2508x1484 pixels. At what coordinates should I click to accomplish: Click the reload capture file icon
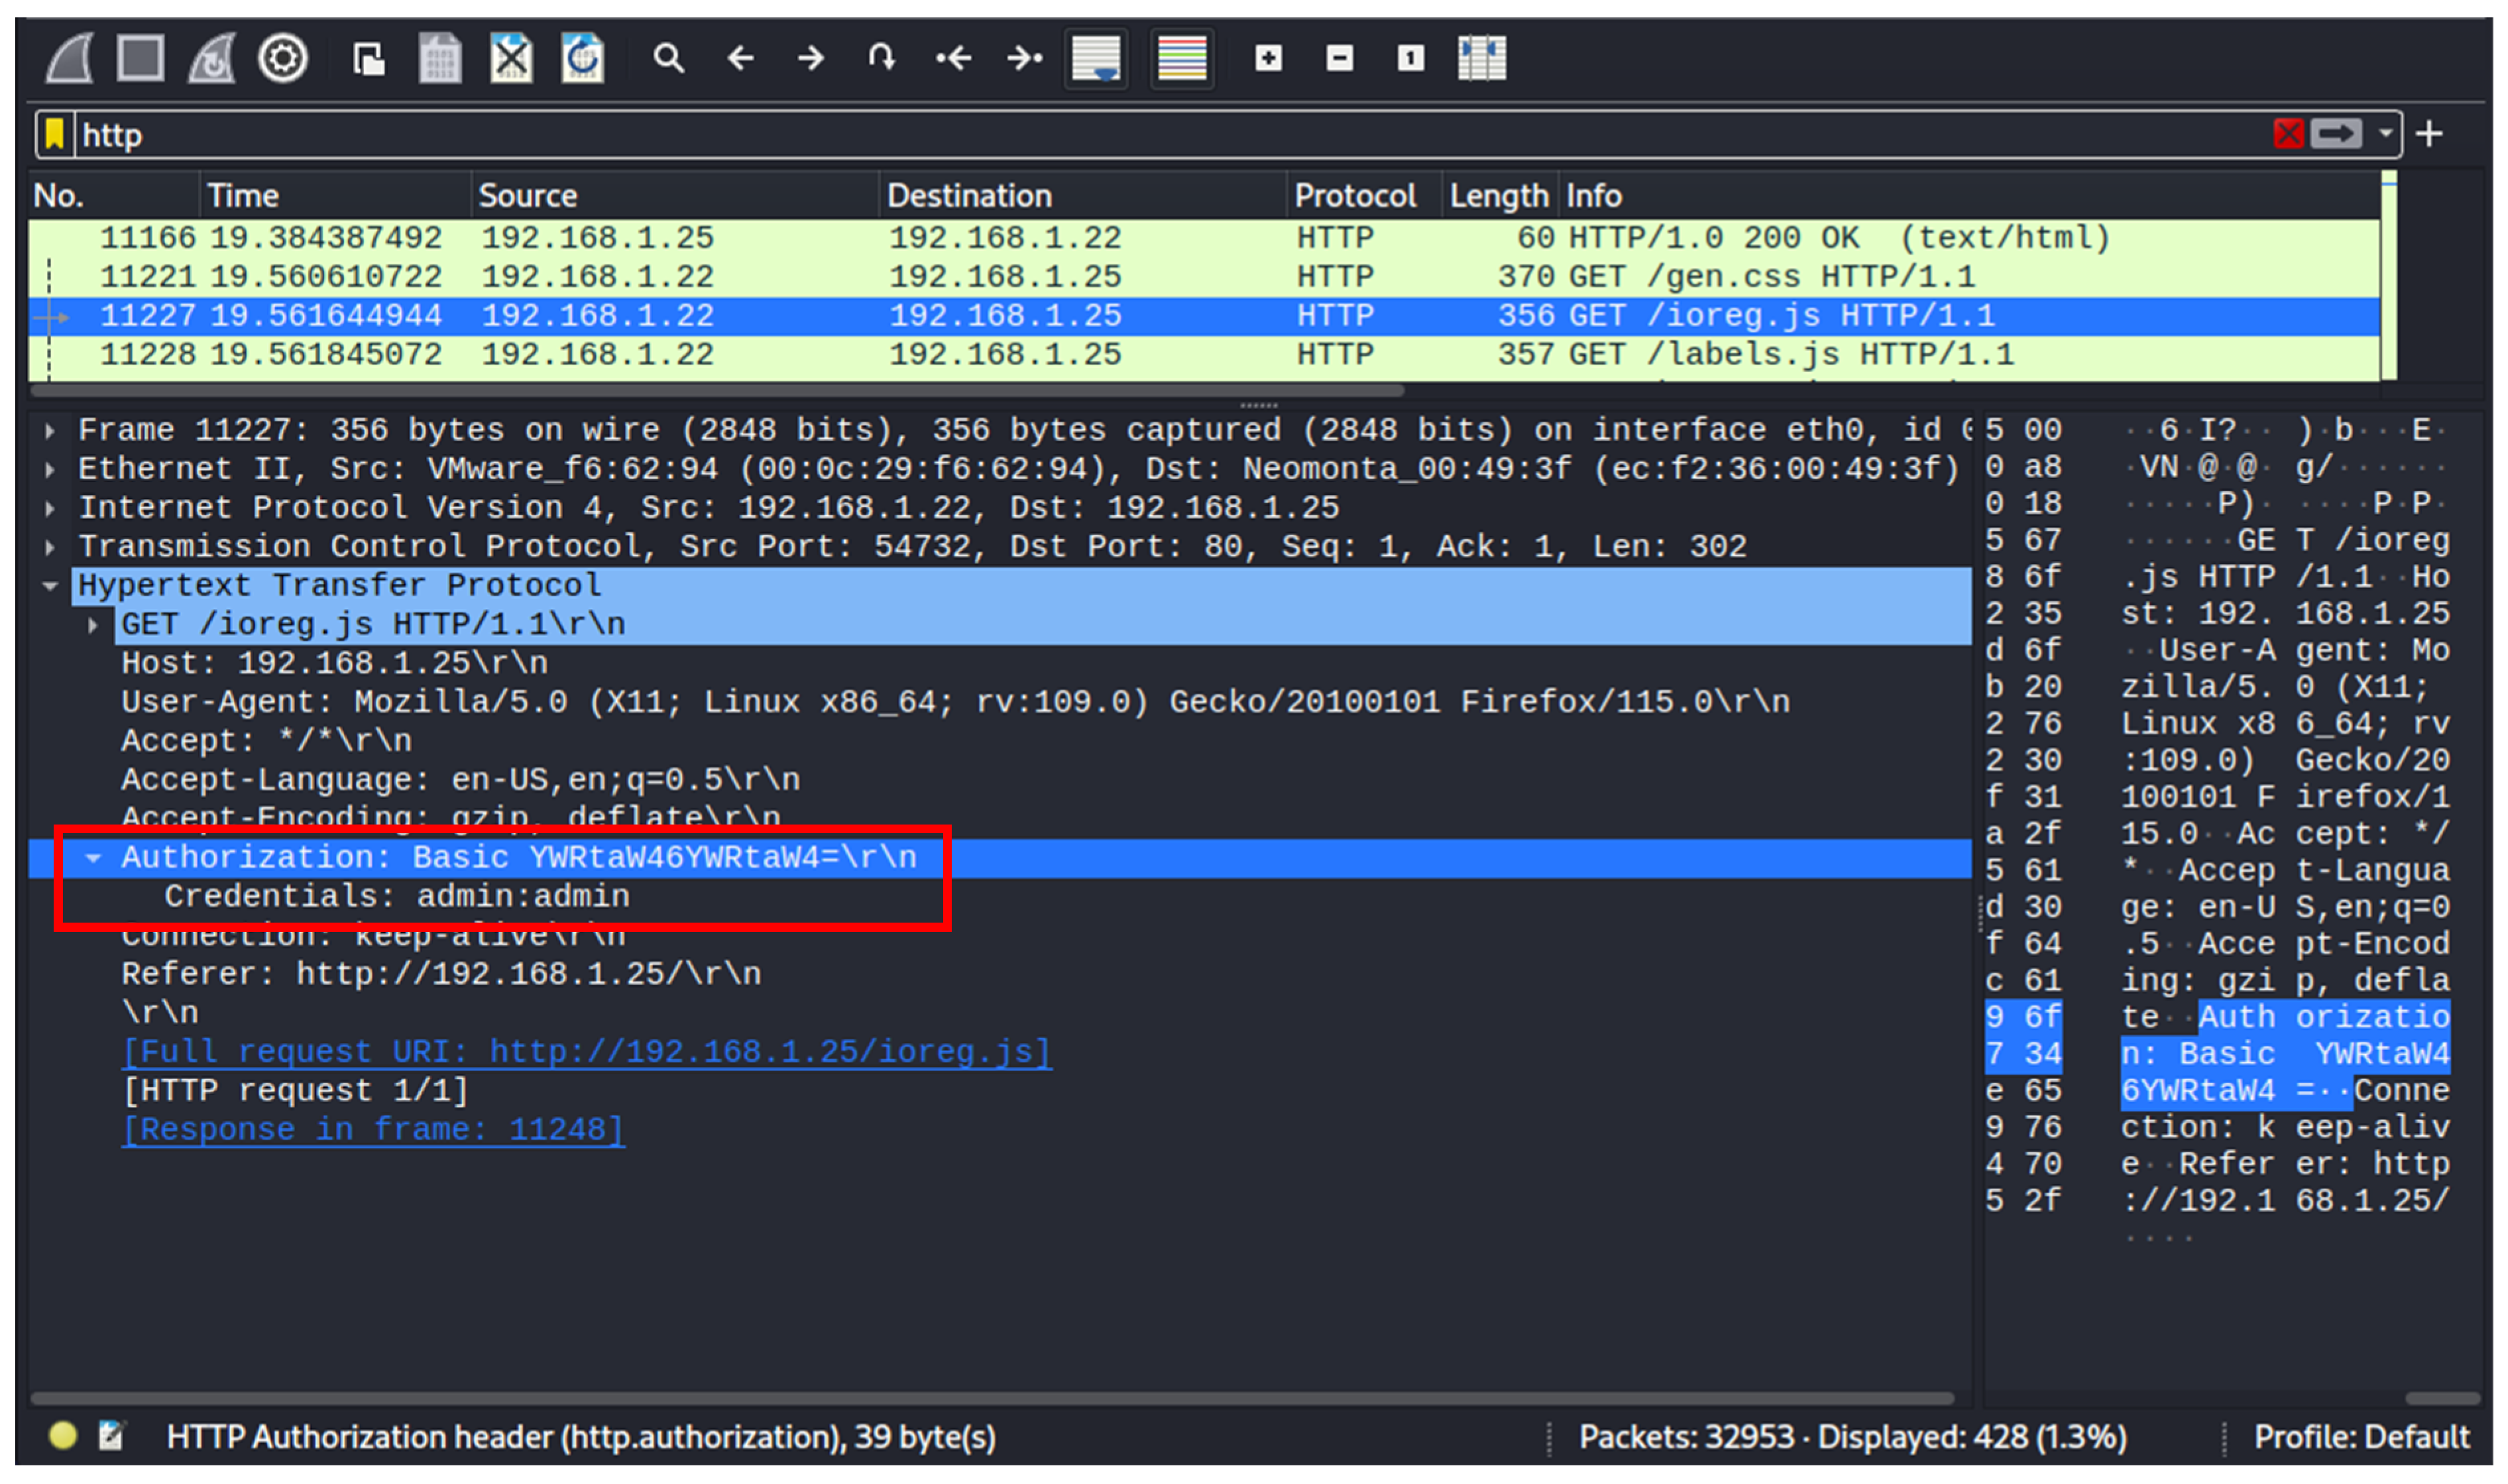pos(582,58)
